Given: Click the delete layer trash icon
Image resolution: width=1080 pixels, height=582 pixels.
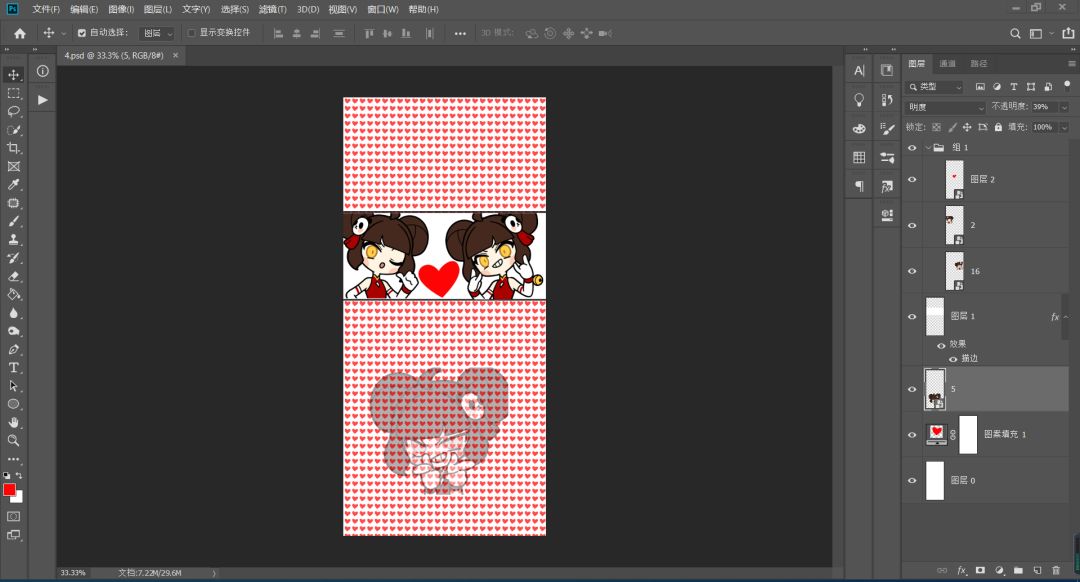Looking at the screenshot, I should click(x=1056, y=570).
